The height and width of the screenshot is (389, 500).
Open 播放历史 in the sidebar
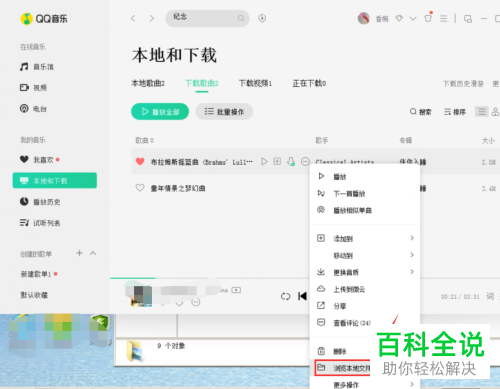pos(40,202)
